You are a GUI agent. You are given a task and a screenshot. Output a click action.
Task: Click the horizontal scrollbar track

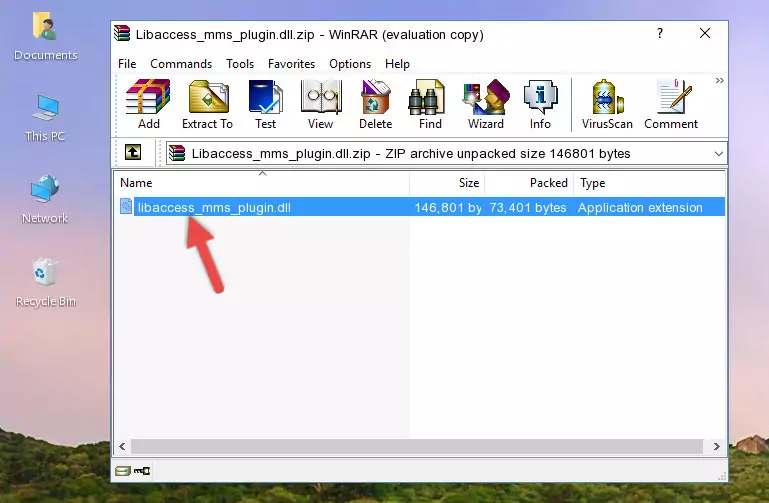416,446
